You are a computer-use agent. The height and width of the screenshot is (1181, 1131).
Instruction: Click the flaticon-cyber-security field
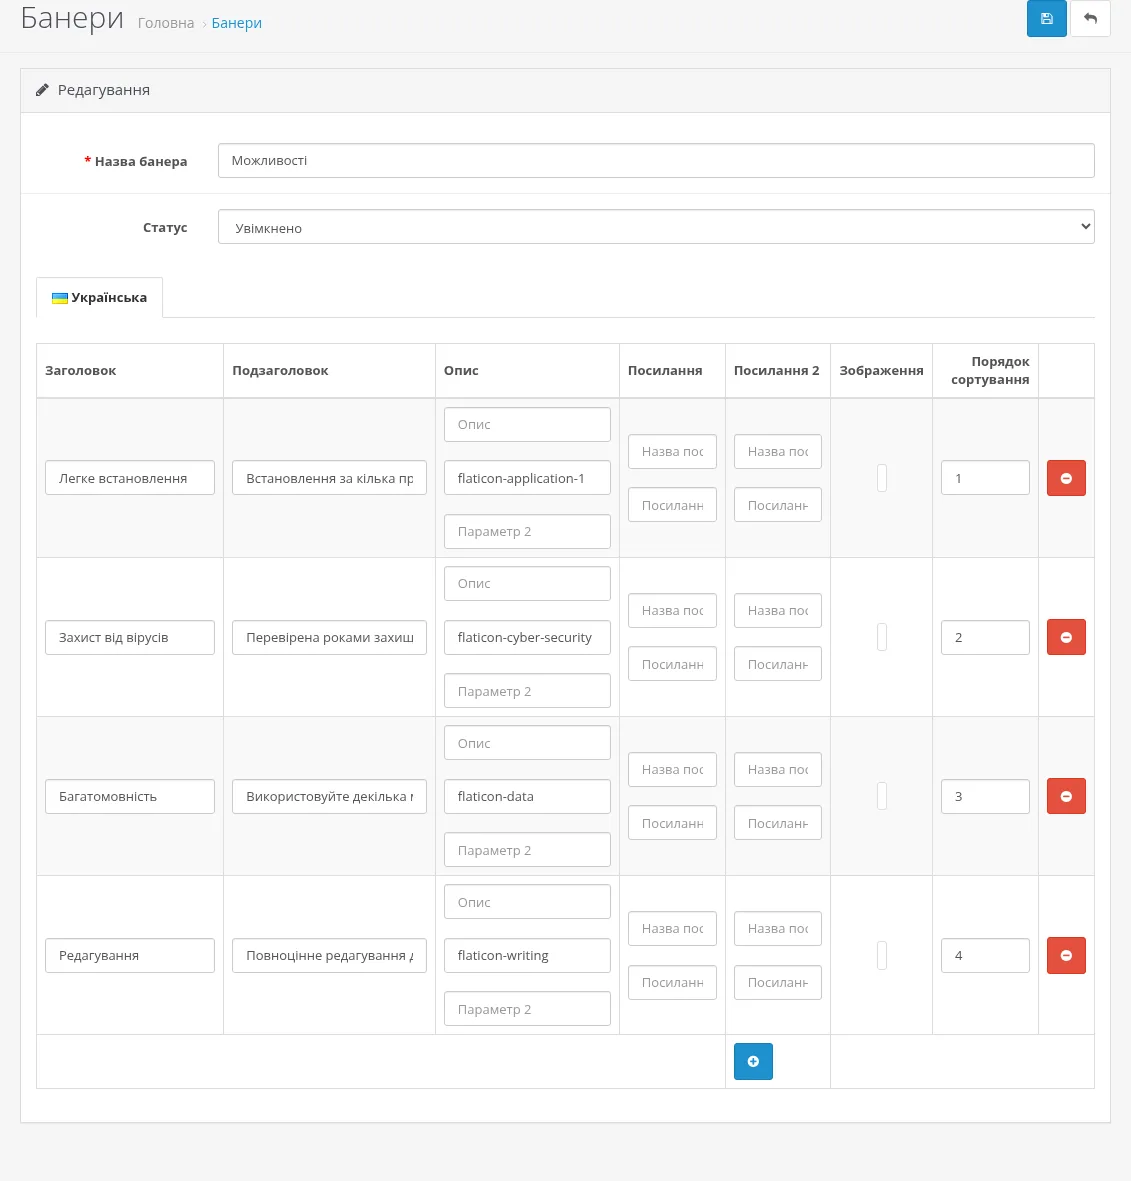tap(527, 637)
